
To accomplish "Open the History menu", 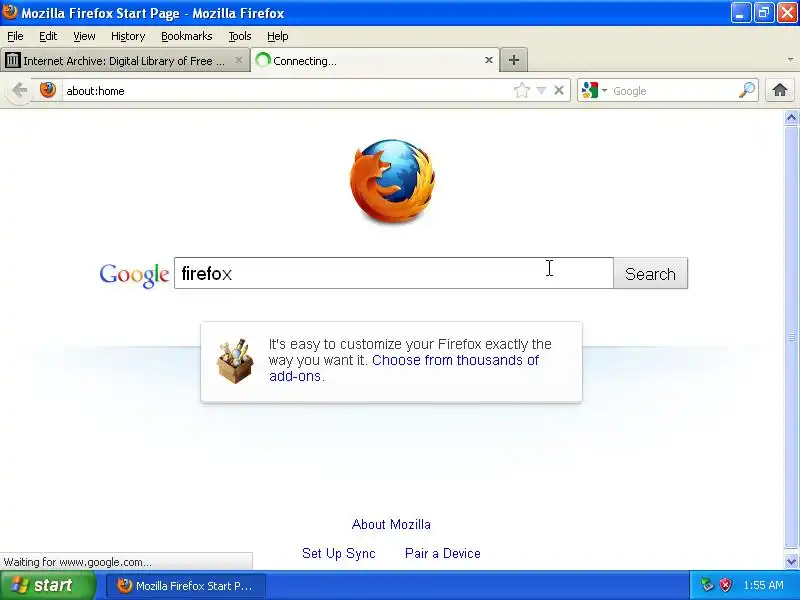I will 128,36.
